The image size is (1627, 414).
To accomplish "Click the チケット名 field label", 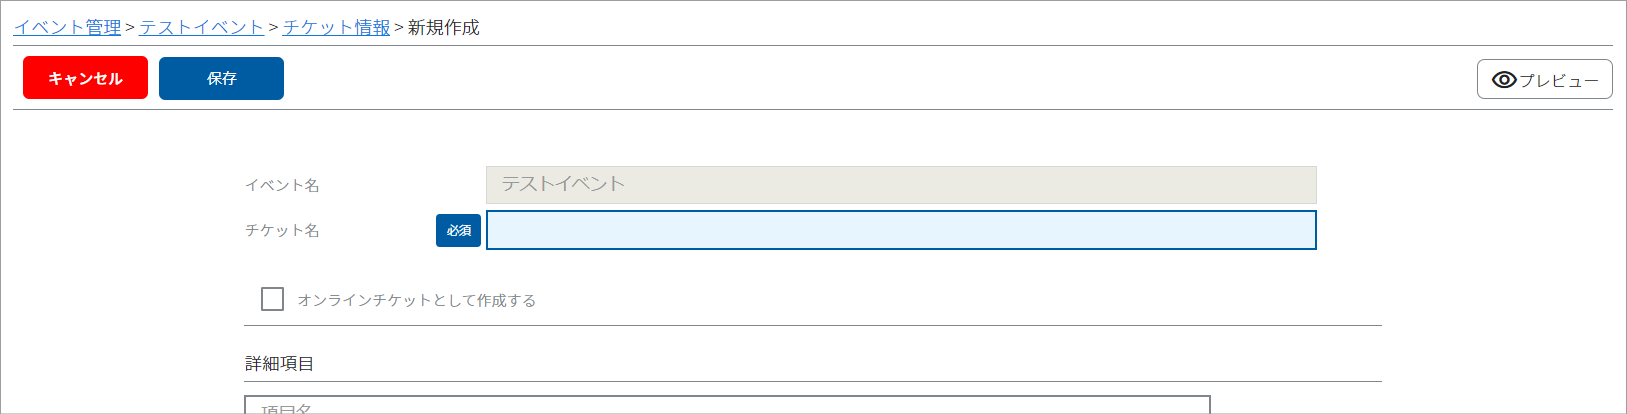I will pyautogui.click(x=282, y=230).
